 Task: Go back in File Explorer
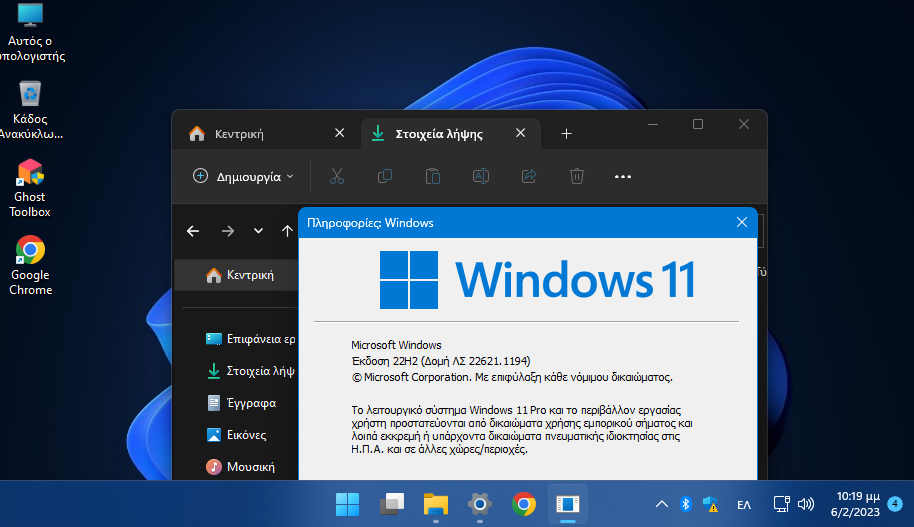193,231
